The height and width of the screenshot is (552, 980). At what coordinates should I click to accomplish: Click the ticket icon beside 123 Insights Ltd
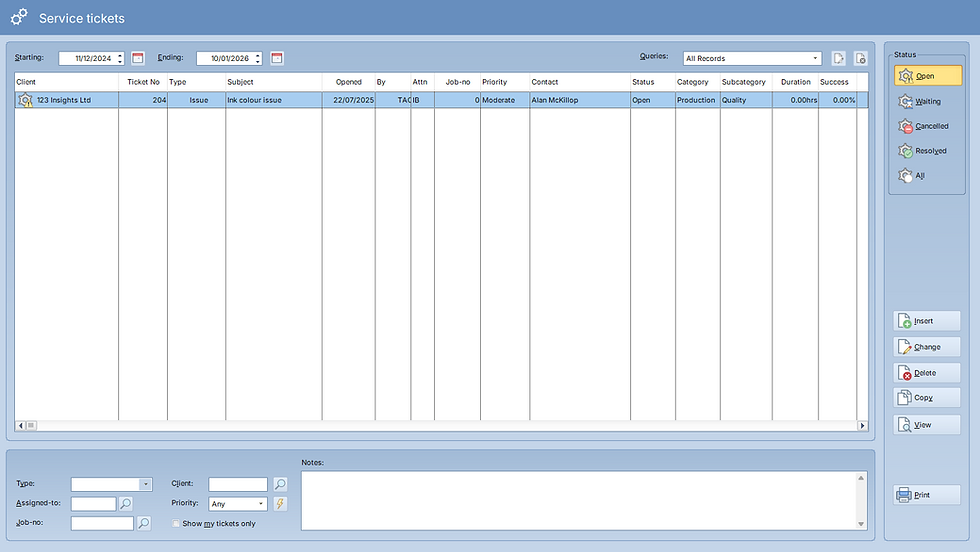pos(25,100)
